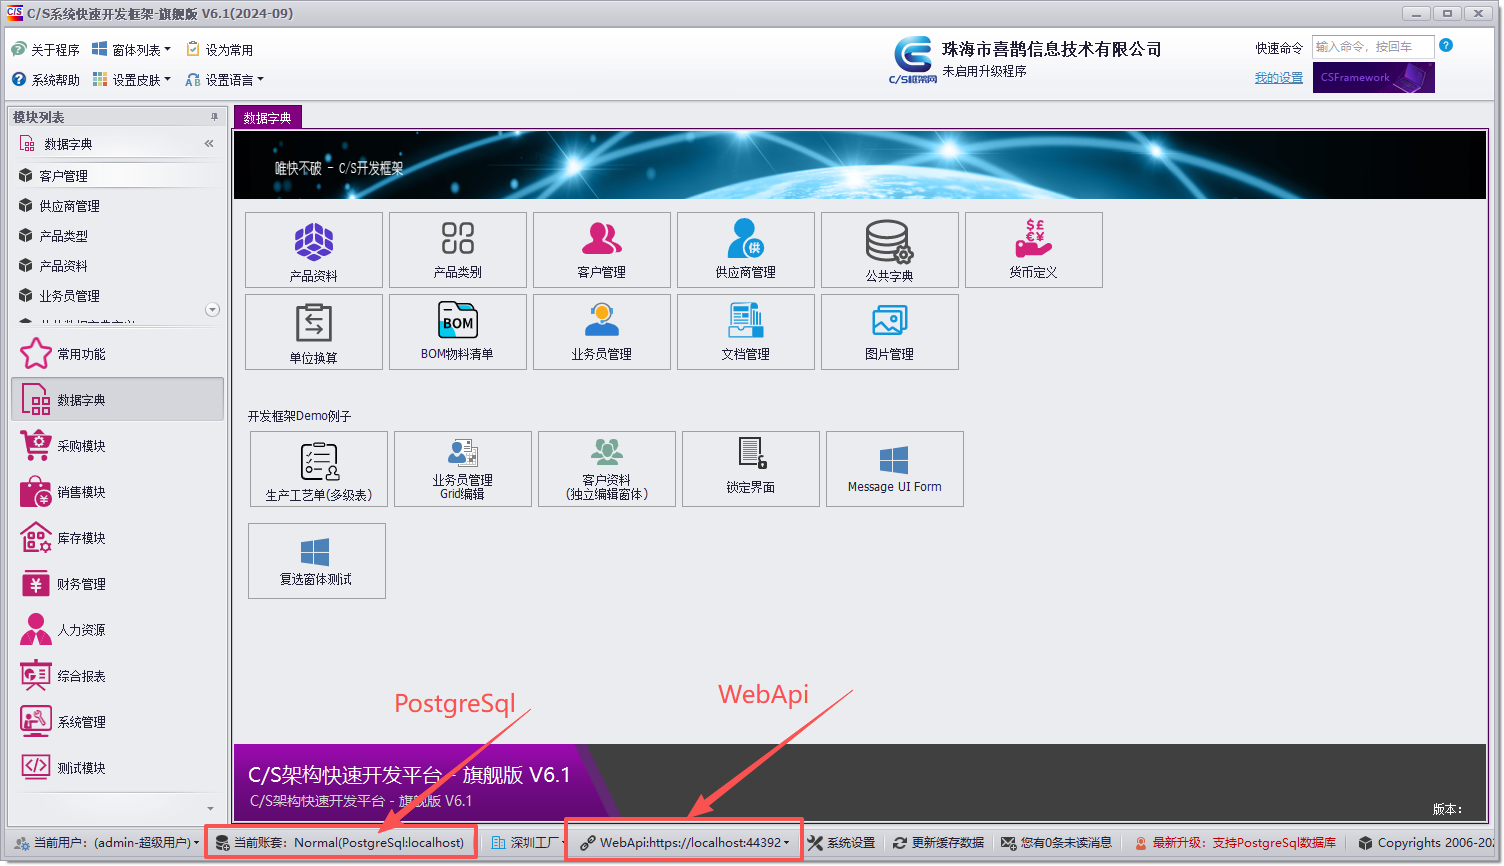The height and width of the screenshot is (866, 1504).
Task: Launch 单位换算 unit conversion
Action: click(x=313, y=331)
